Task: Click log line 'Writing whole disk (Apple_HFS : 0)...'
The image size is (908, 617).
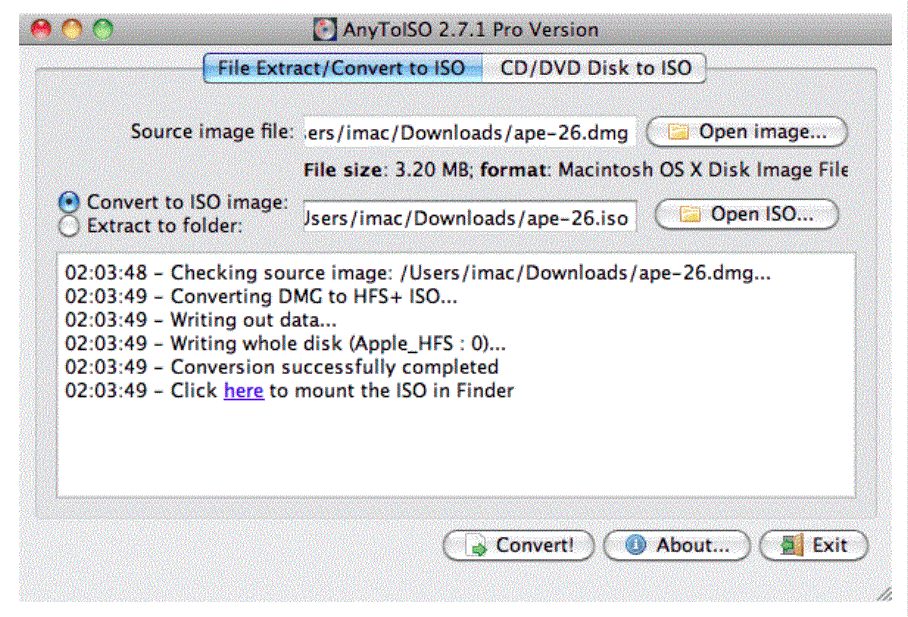Action: 285,344
